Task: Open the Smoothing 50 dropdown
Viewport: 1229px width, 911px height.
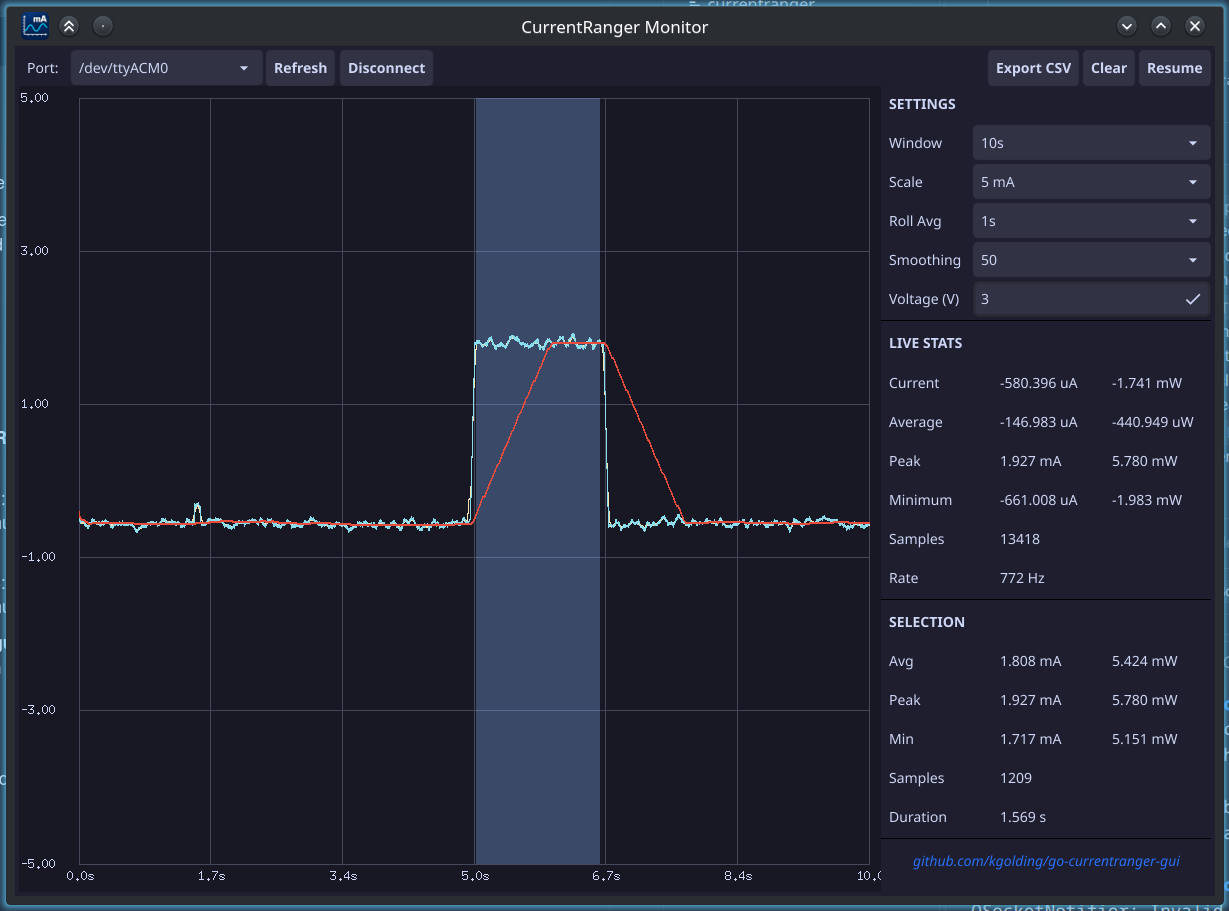Action: [1091, 260]
